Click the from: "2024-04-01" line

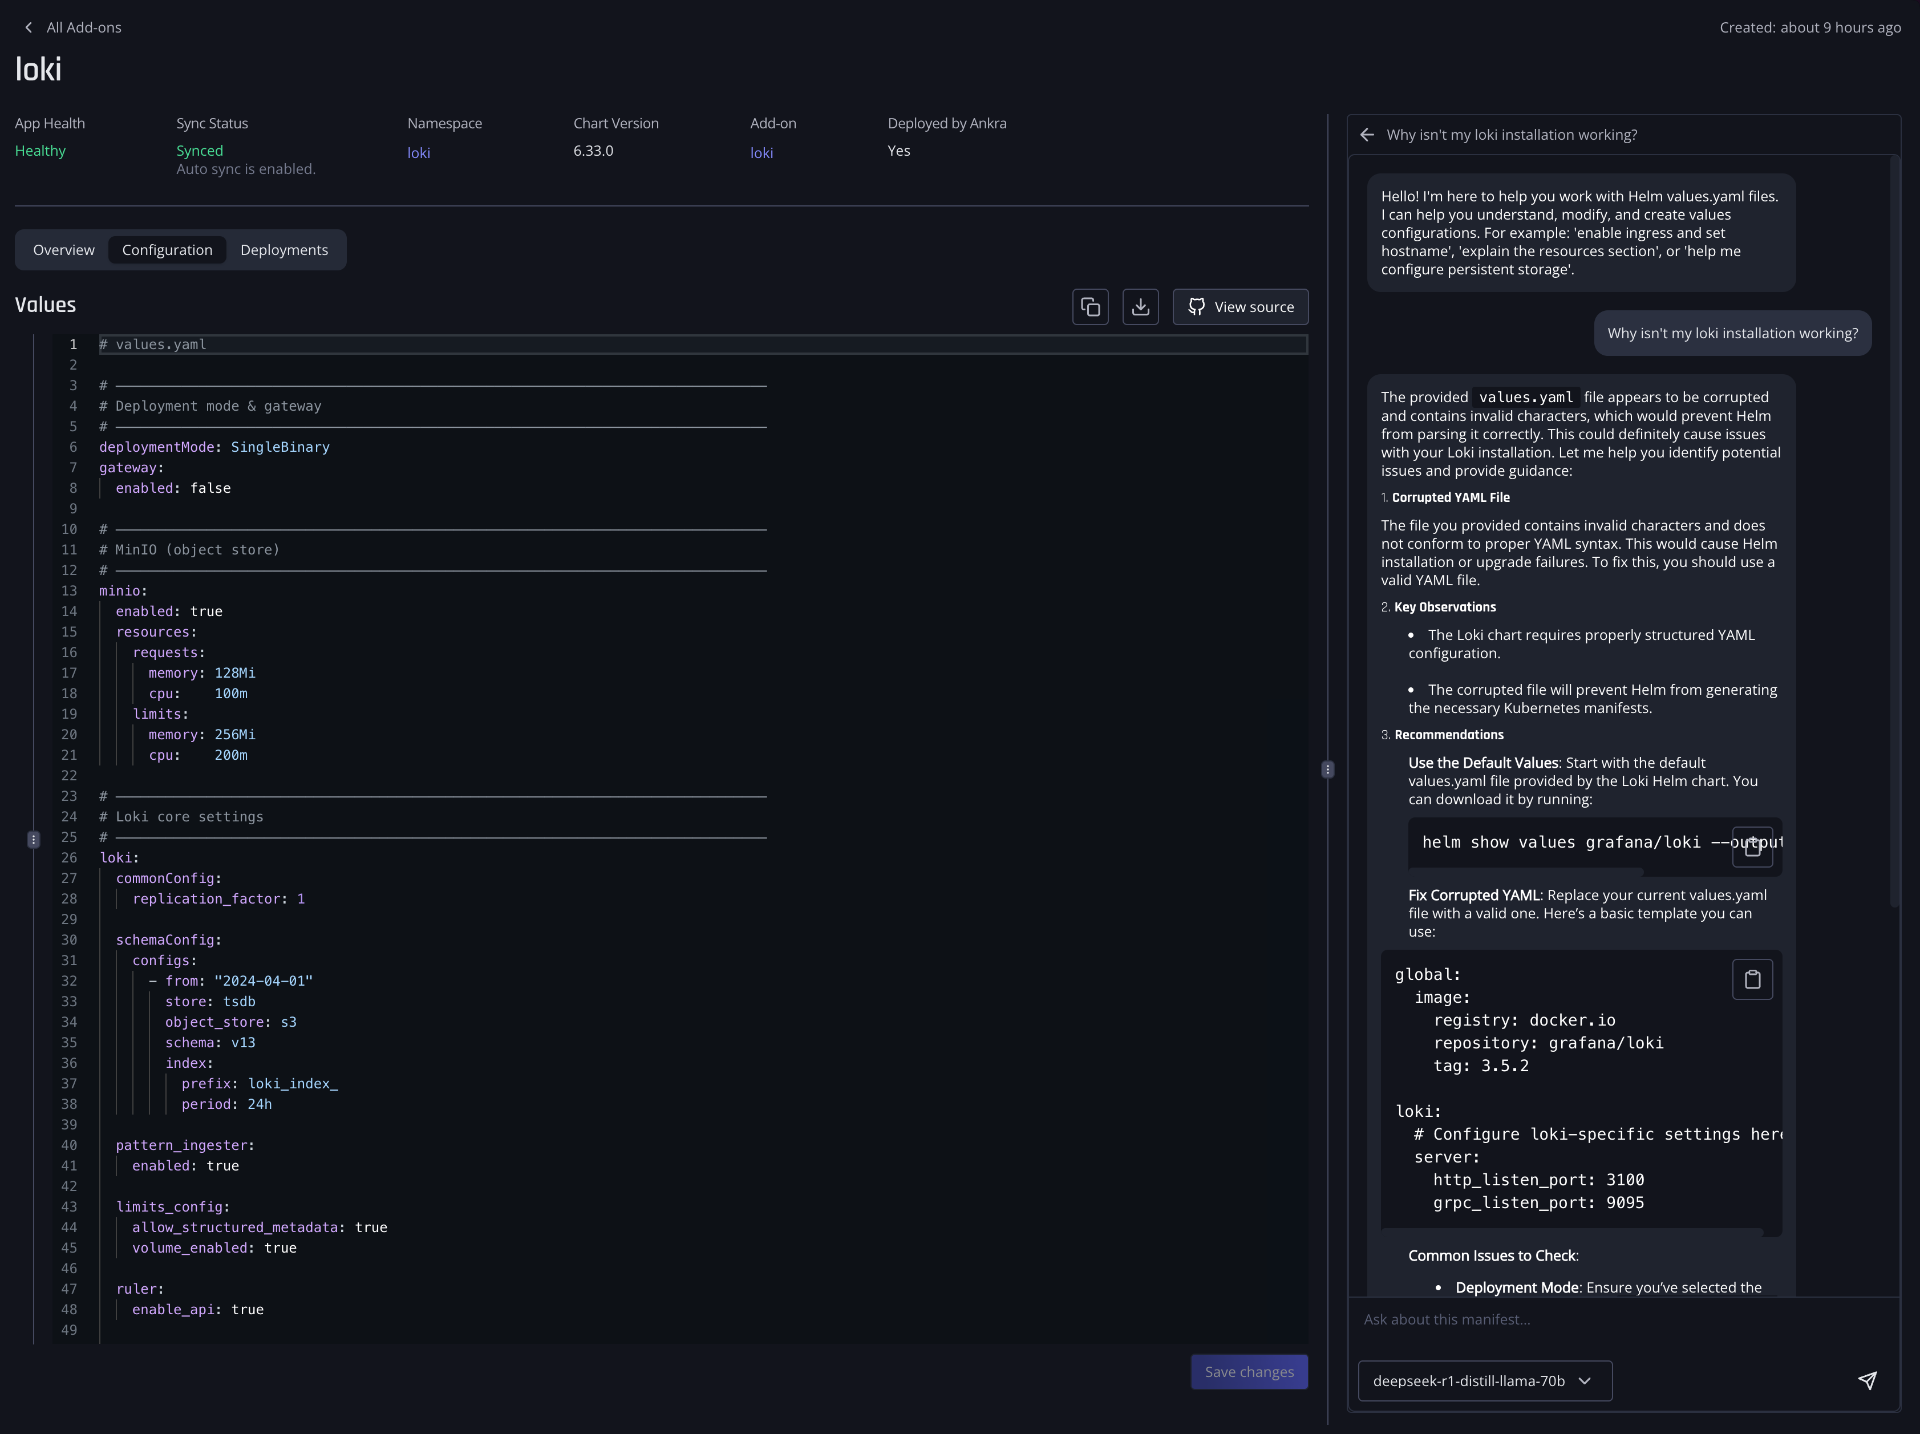[x=231, y=981]
